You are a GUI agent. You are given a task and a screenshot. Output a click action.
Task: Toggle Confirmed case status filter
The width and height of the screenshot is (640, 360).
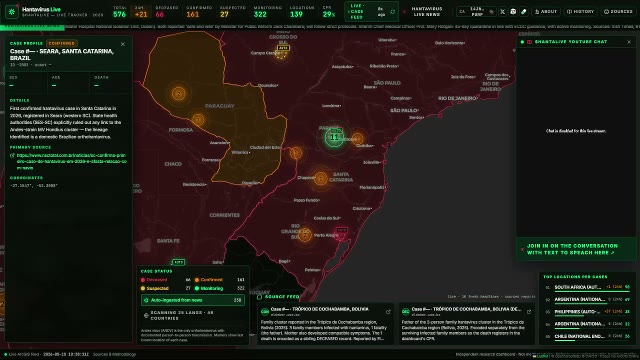click(220, 280)
